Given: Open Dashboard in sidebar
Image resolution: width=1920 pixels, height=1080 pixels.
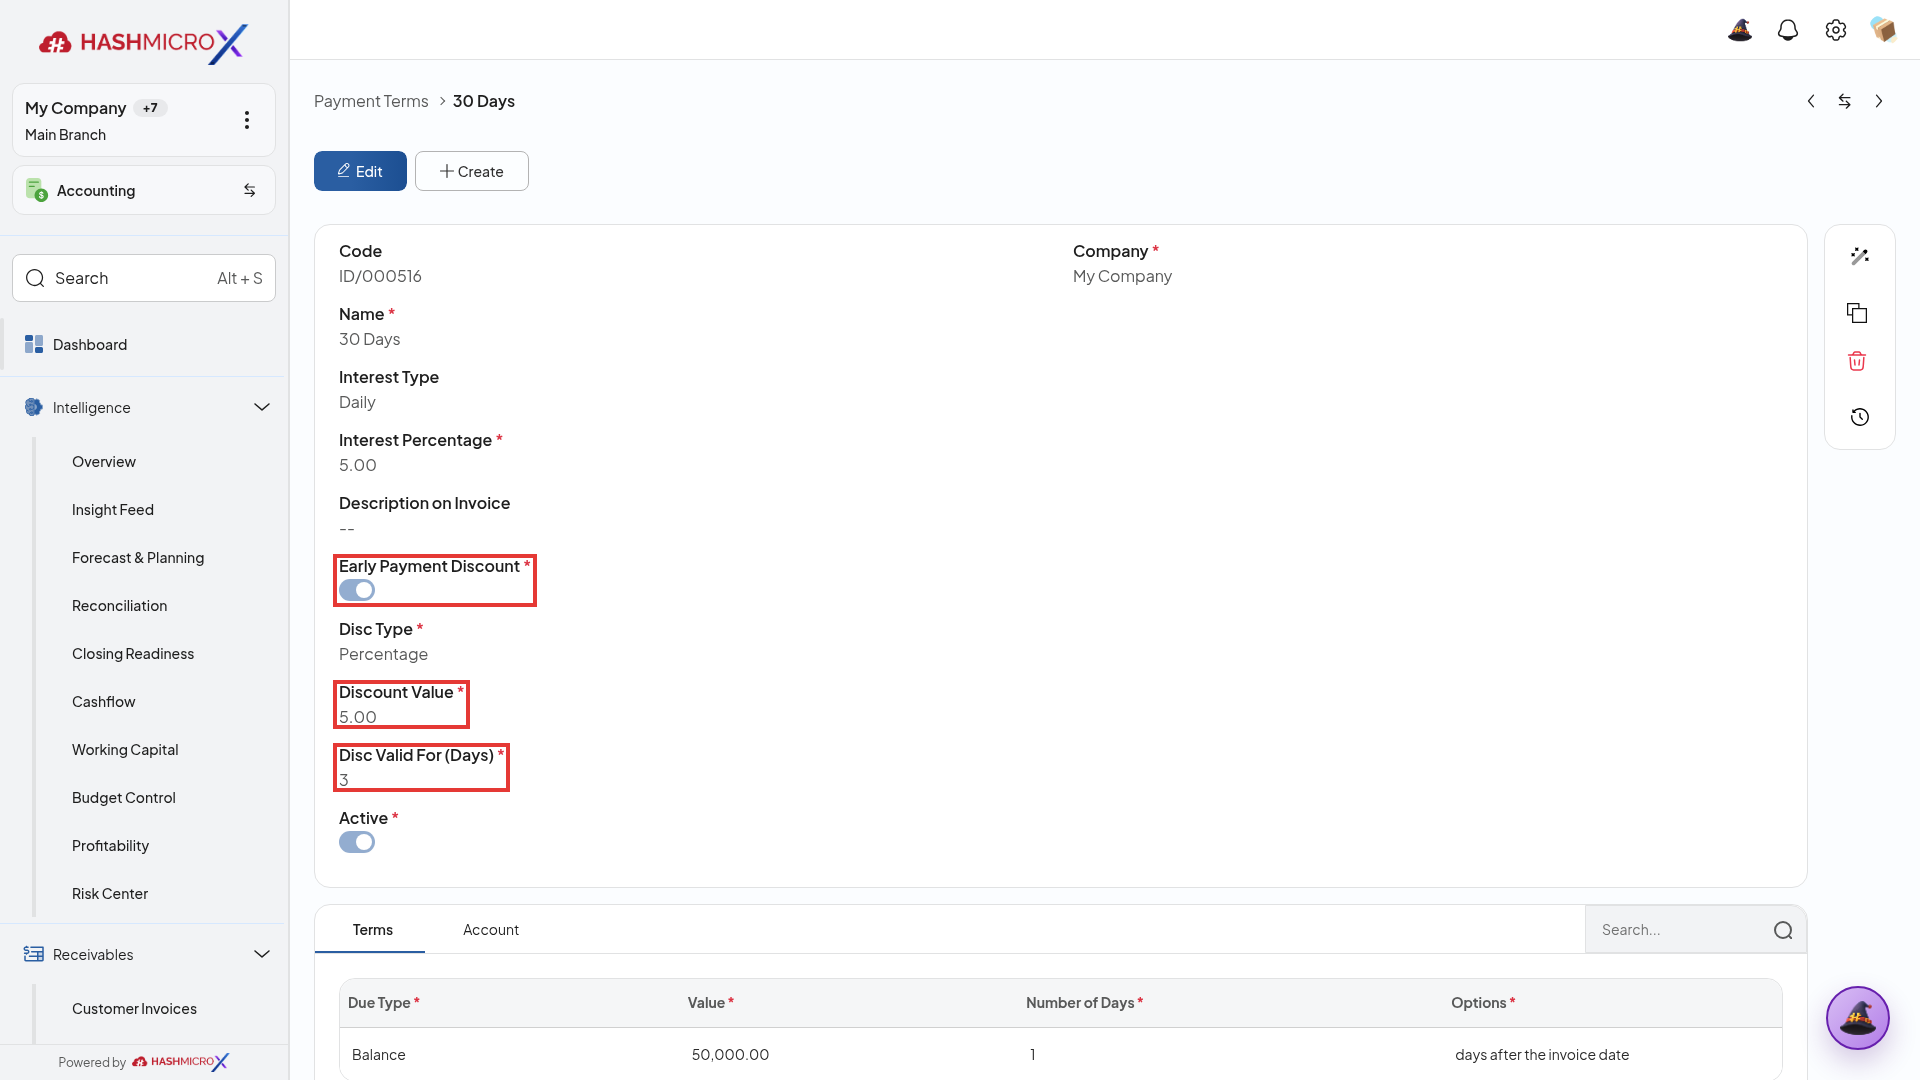Looking at the screenshot, I should [144, 344].
